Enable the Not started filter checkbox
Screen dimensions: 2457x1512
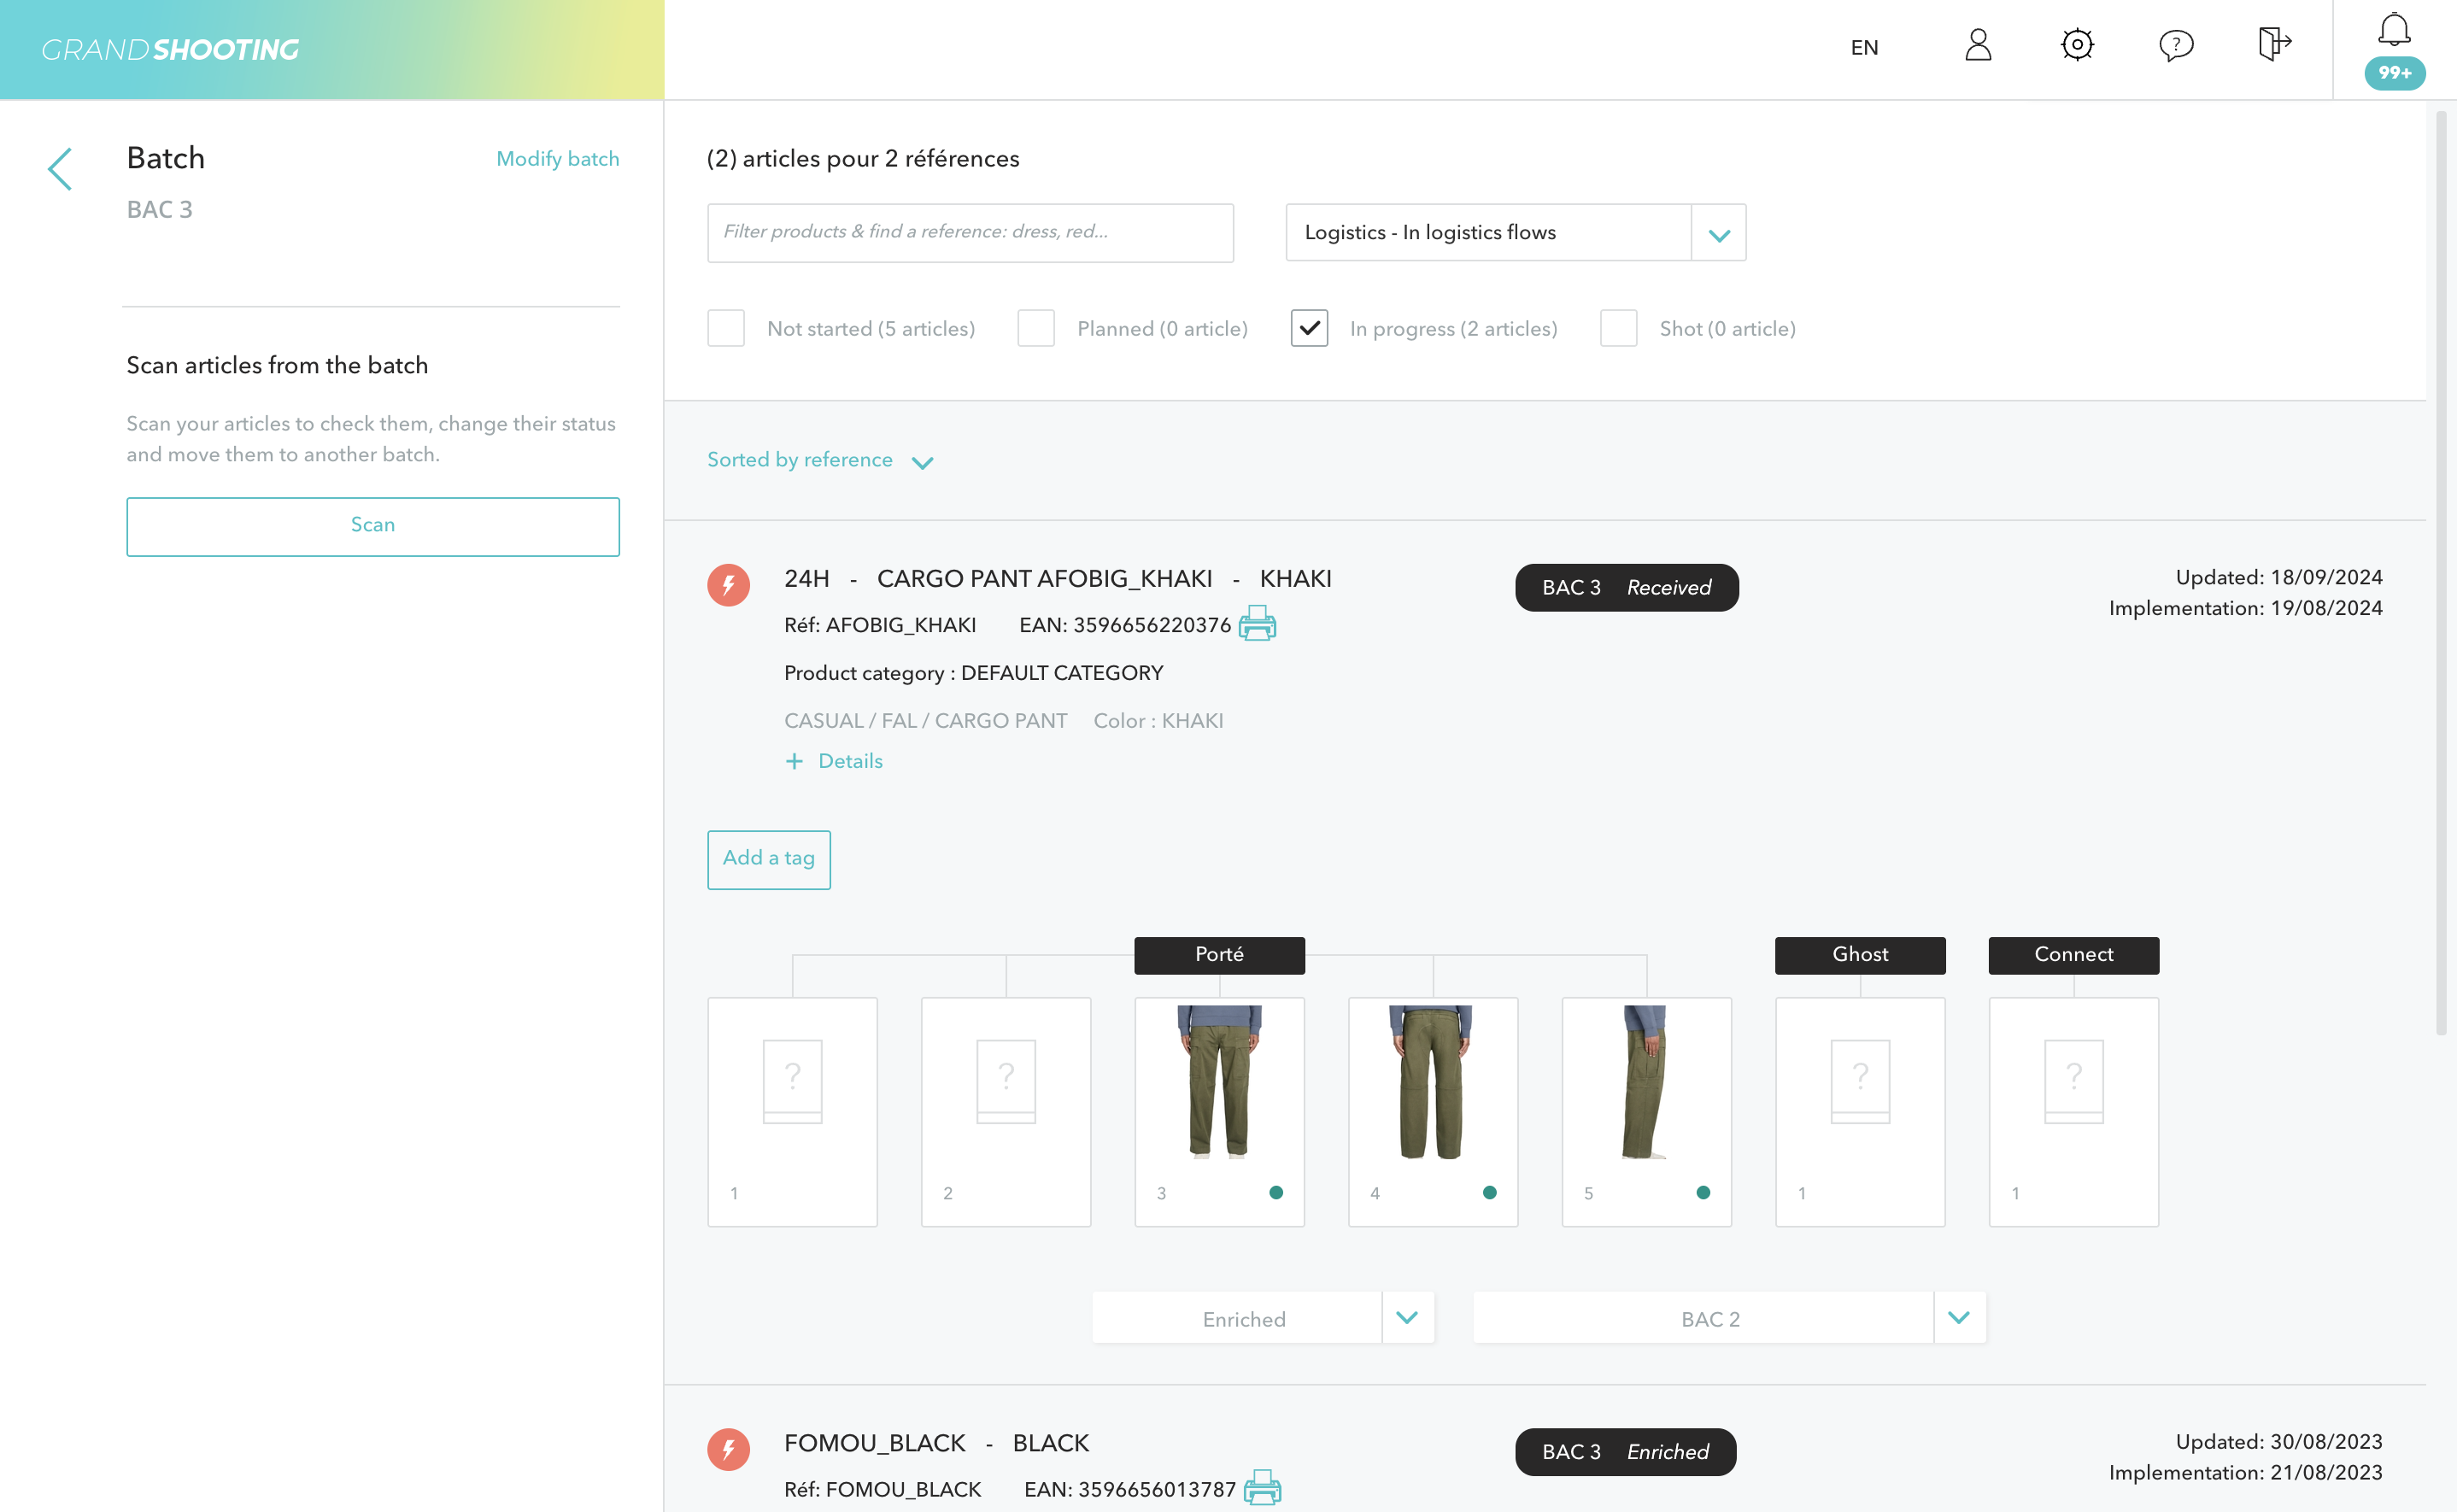coord(726,328)
